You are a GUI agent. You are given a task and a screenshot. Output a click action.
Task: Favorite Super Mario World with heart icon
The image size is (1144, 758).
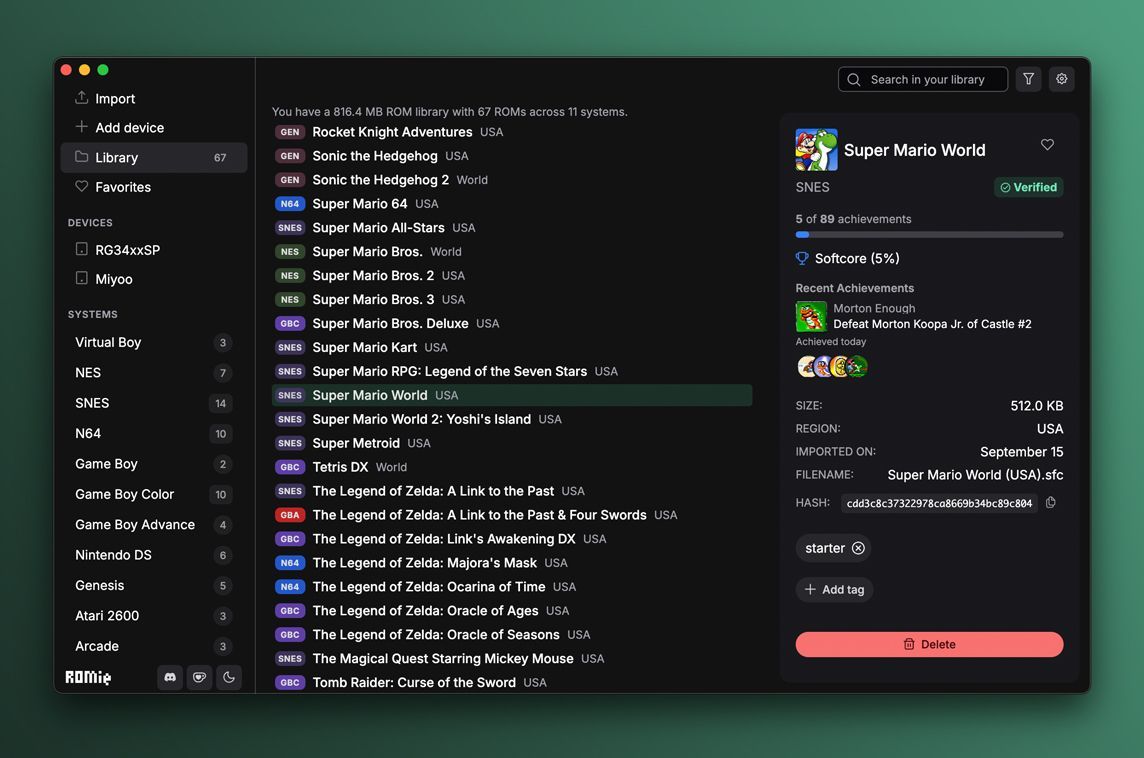click(1047, 144)
